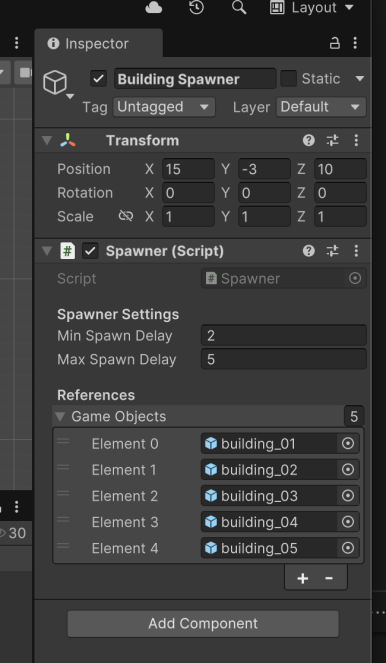Open the Layout menu
Image resolution: width=386 pixels, height=663 pixels.
[312, 8]
